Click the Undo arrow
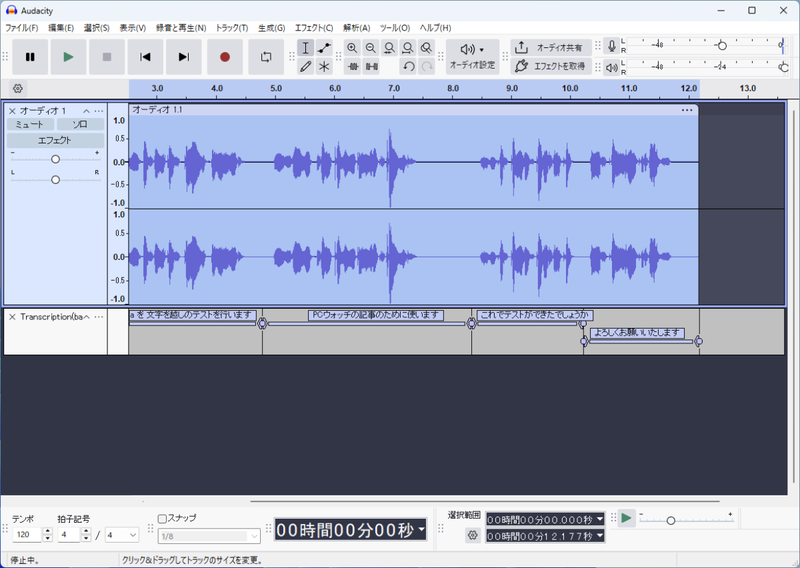The width and height of the screenshot is (800, 568). [408, 66]
